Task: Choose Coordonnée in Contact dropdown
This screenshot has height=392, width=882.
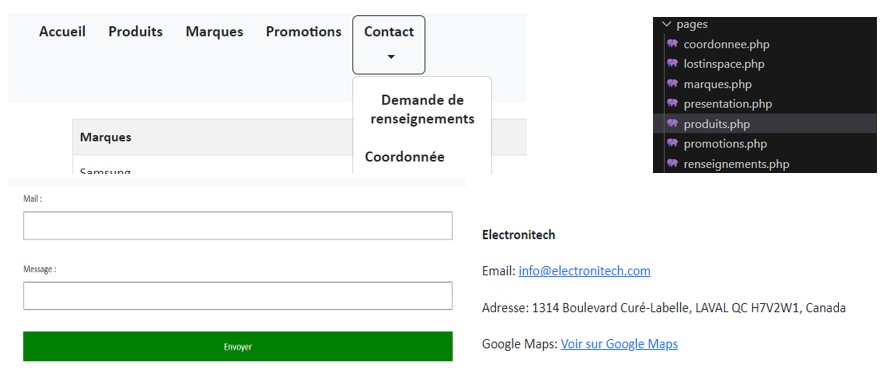Action: (x=404, y=157)
